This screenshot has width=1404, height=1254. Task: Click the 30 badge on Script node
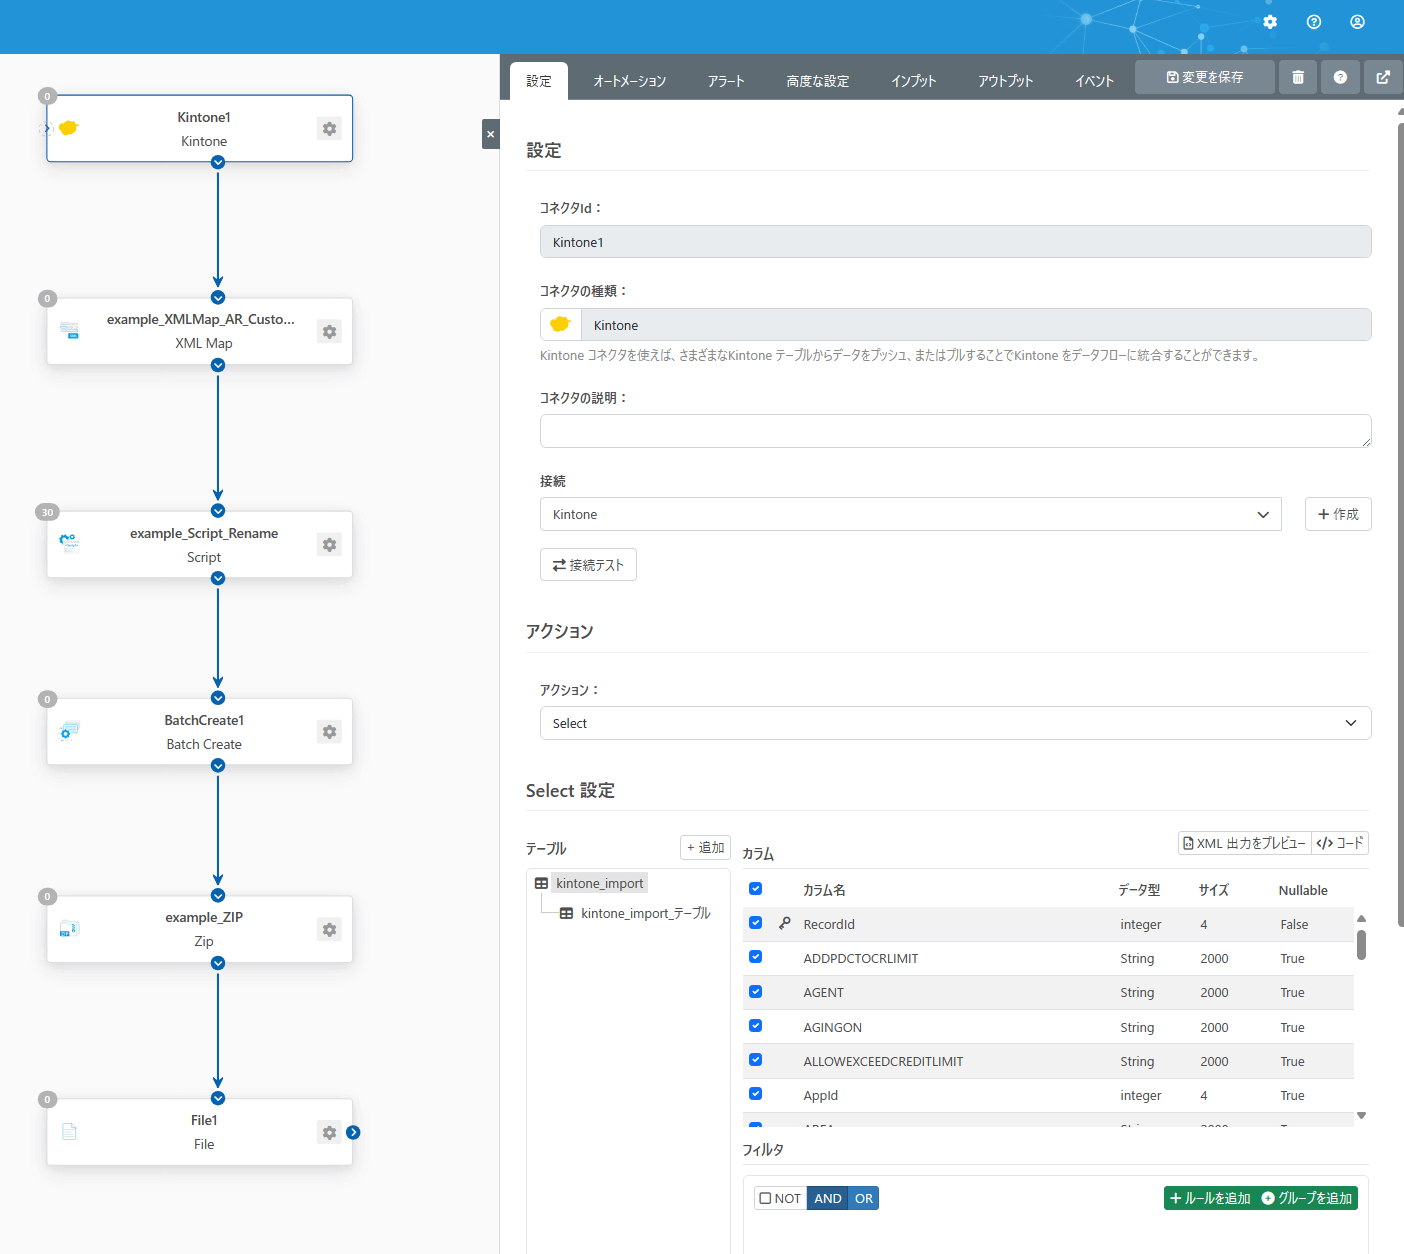(x=47, y=512)
